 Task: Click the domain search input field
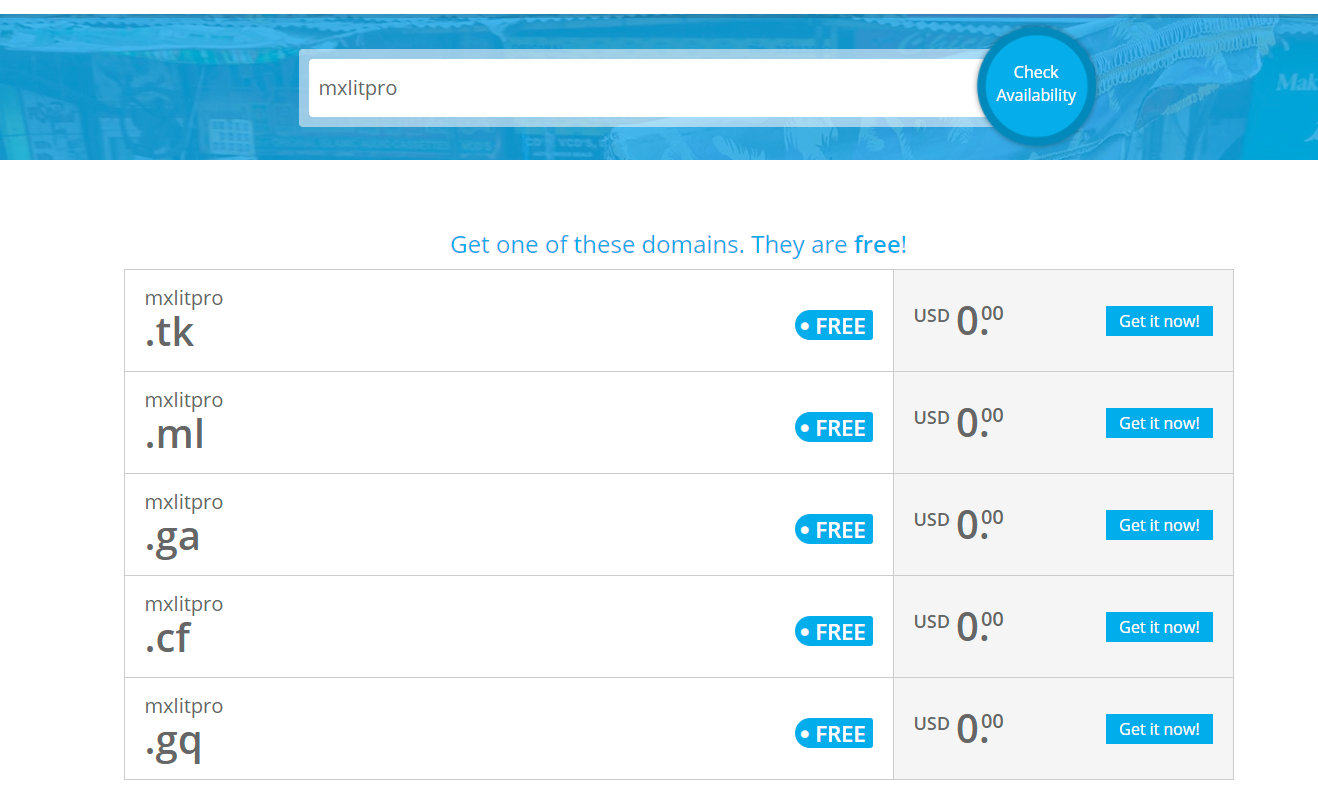[x=640, y=88]
